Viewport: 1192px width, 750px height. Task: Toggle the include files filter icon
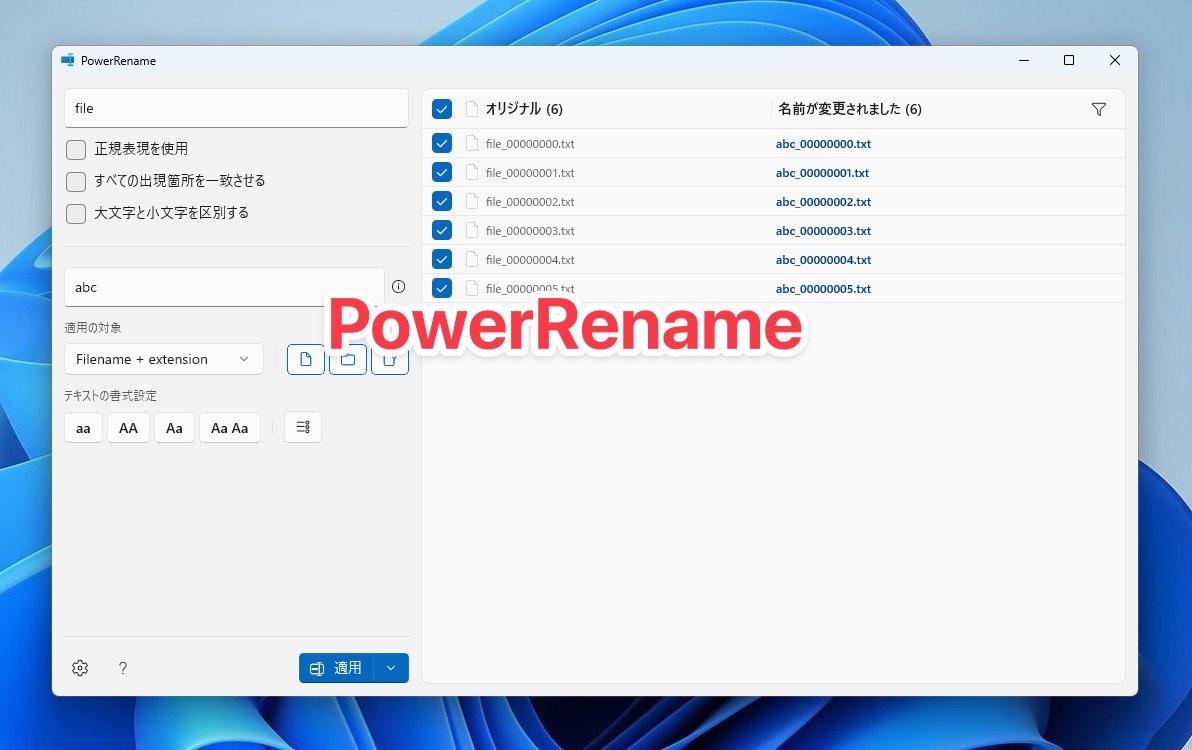click(306, 359)
